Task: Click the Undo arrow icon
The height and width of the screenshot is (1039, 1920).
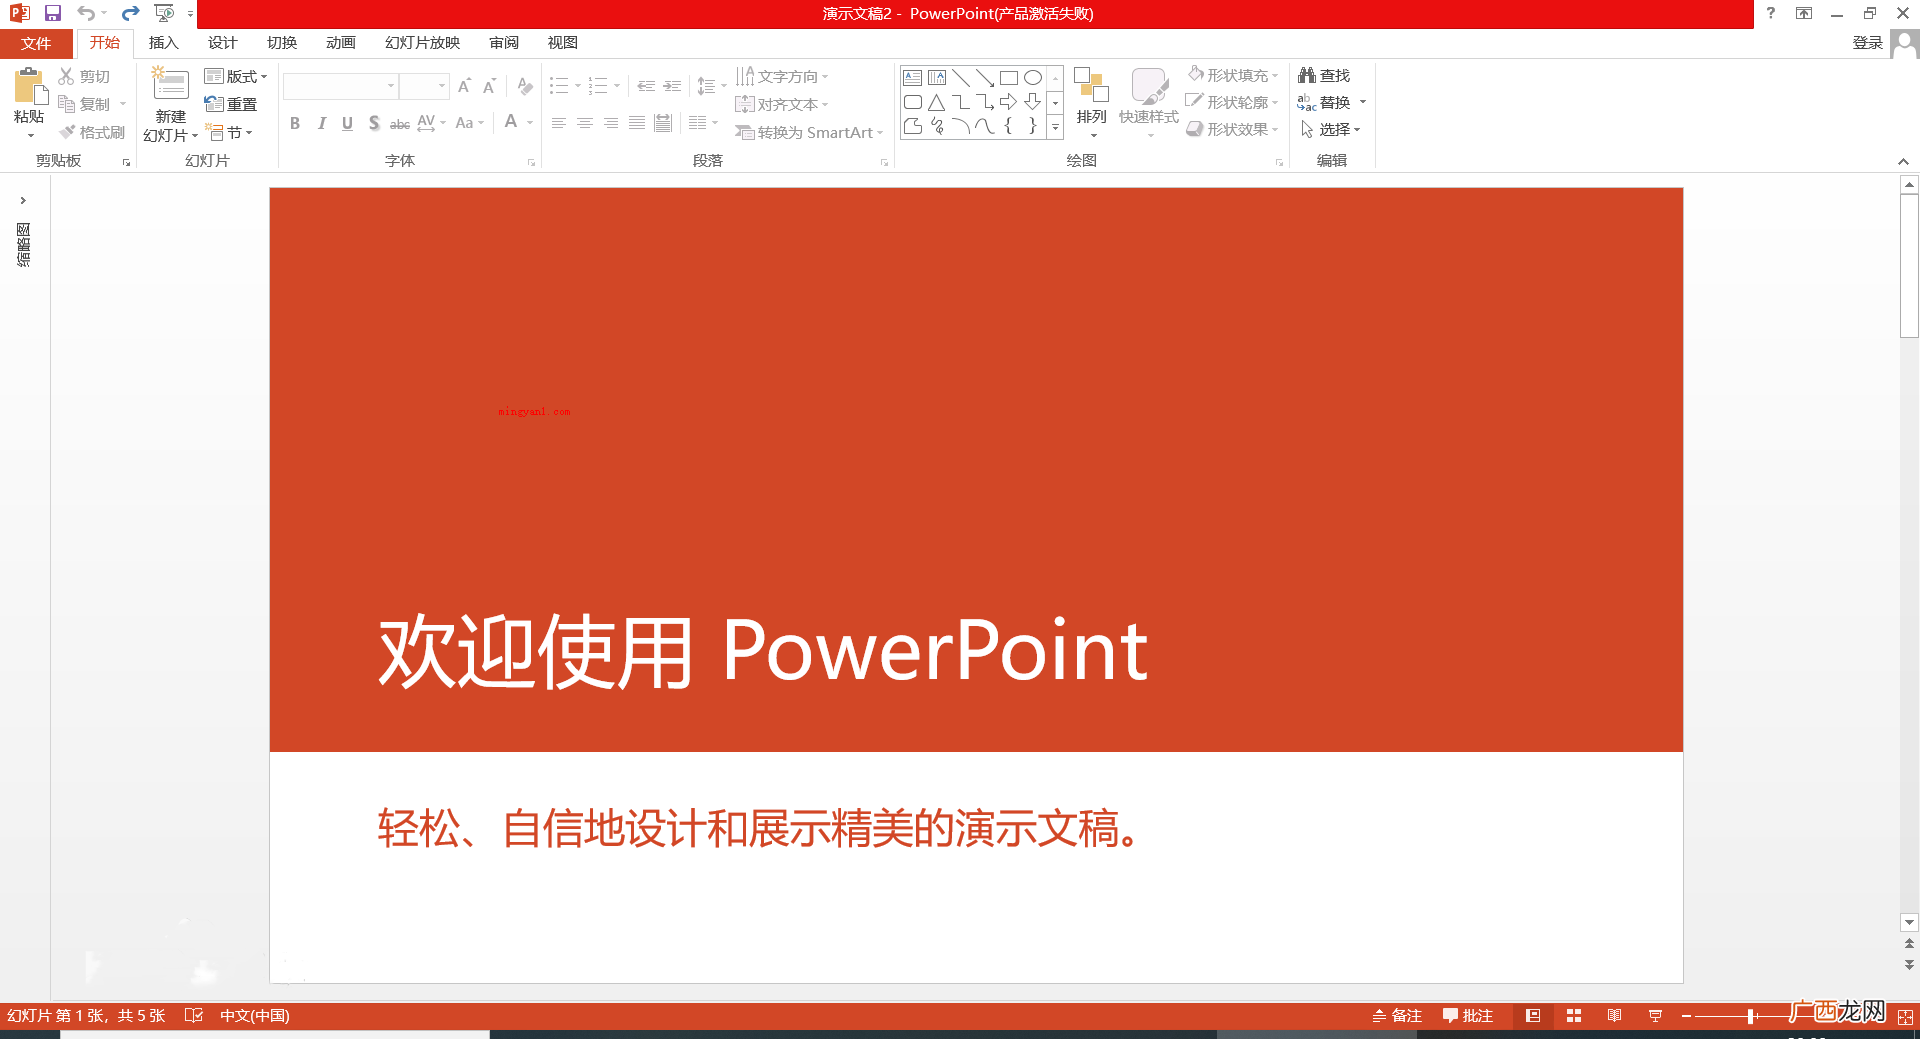Action: [x=86, y=13]
